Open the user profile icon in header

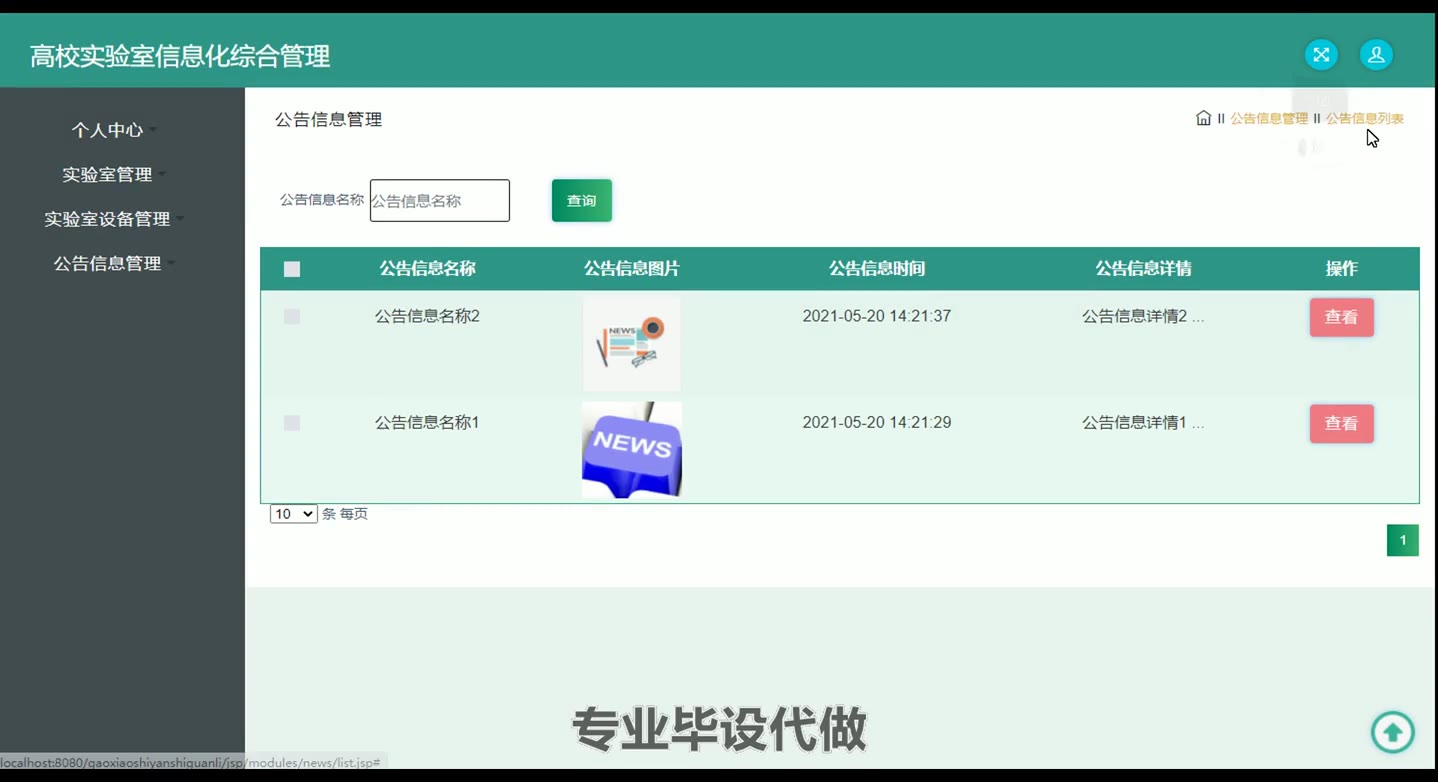pos(1376,55)
